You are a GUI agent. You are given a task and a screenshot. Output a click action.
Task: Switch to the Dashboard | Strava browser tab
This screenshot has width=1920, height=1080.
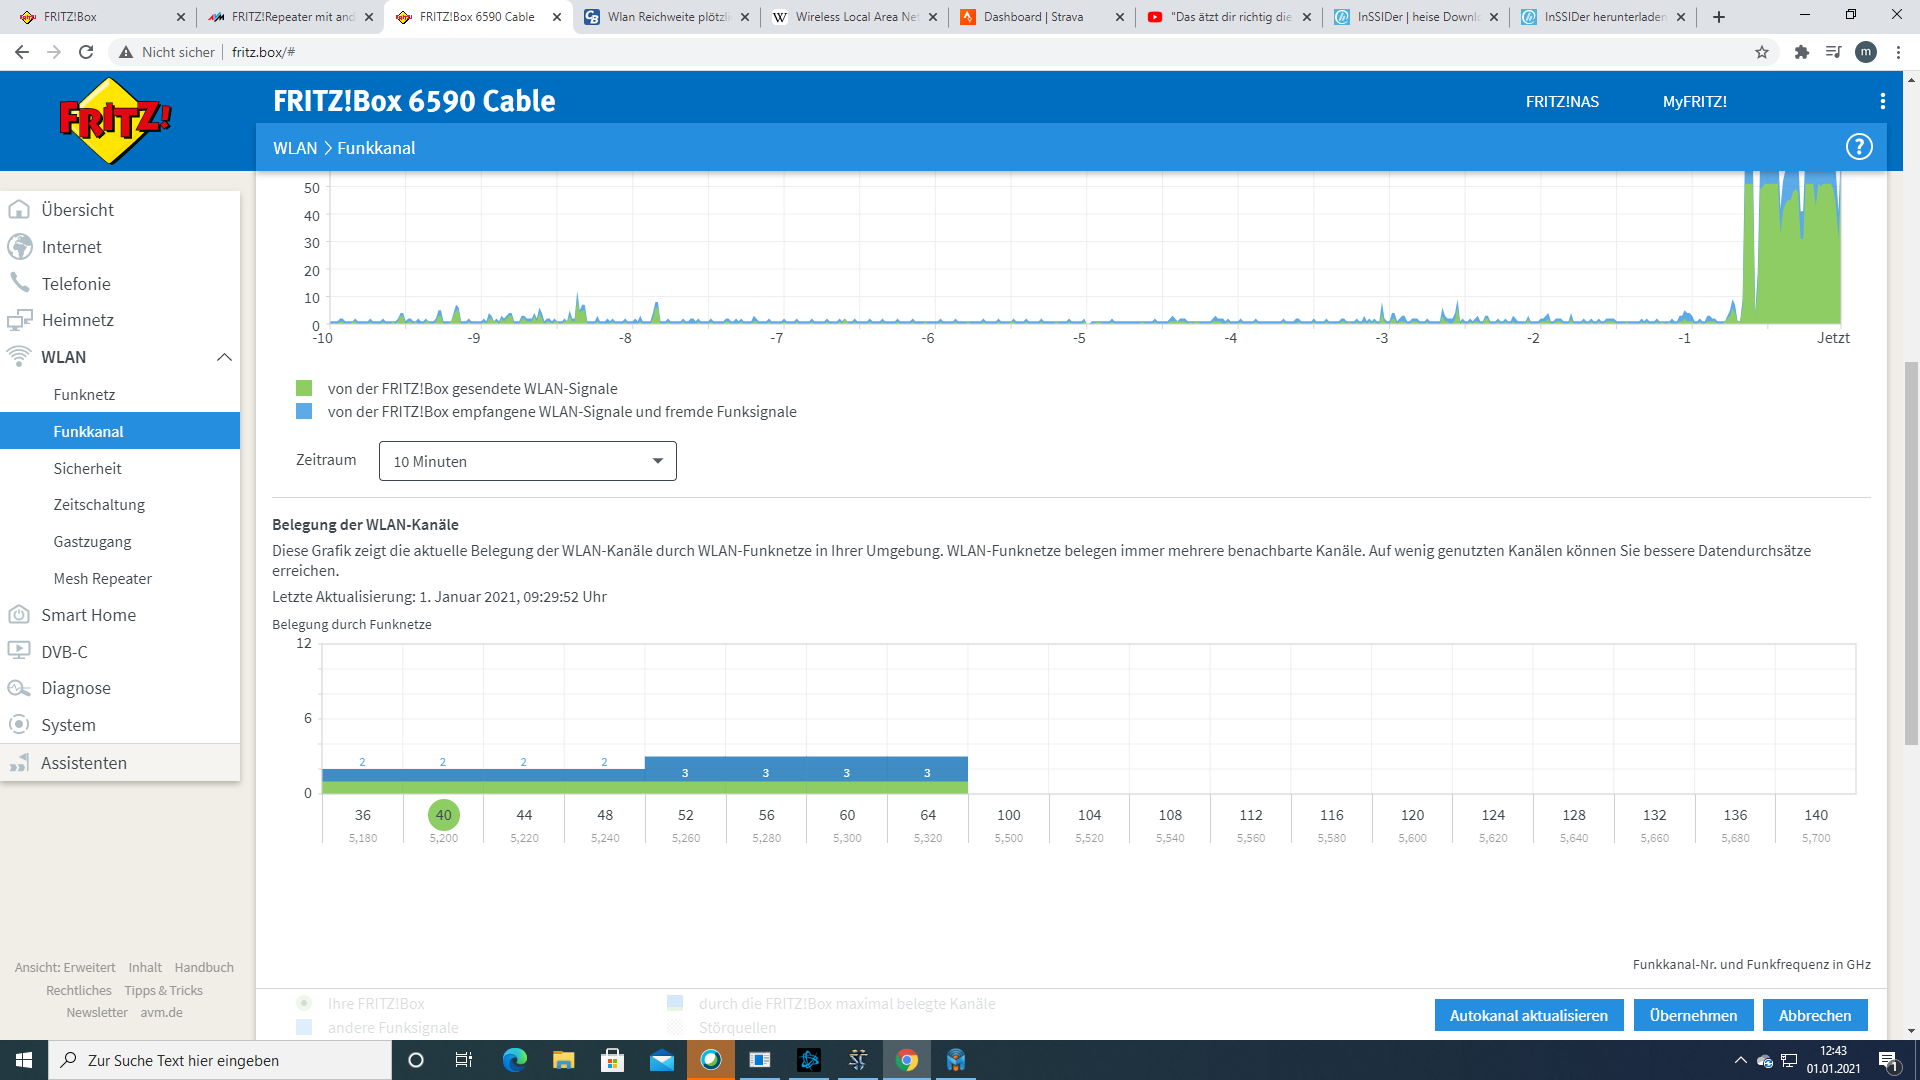pos(1032,17)
